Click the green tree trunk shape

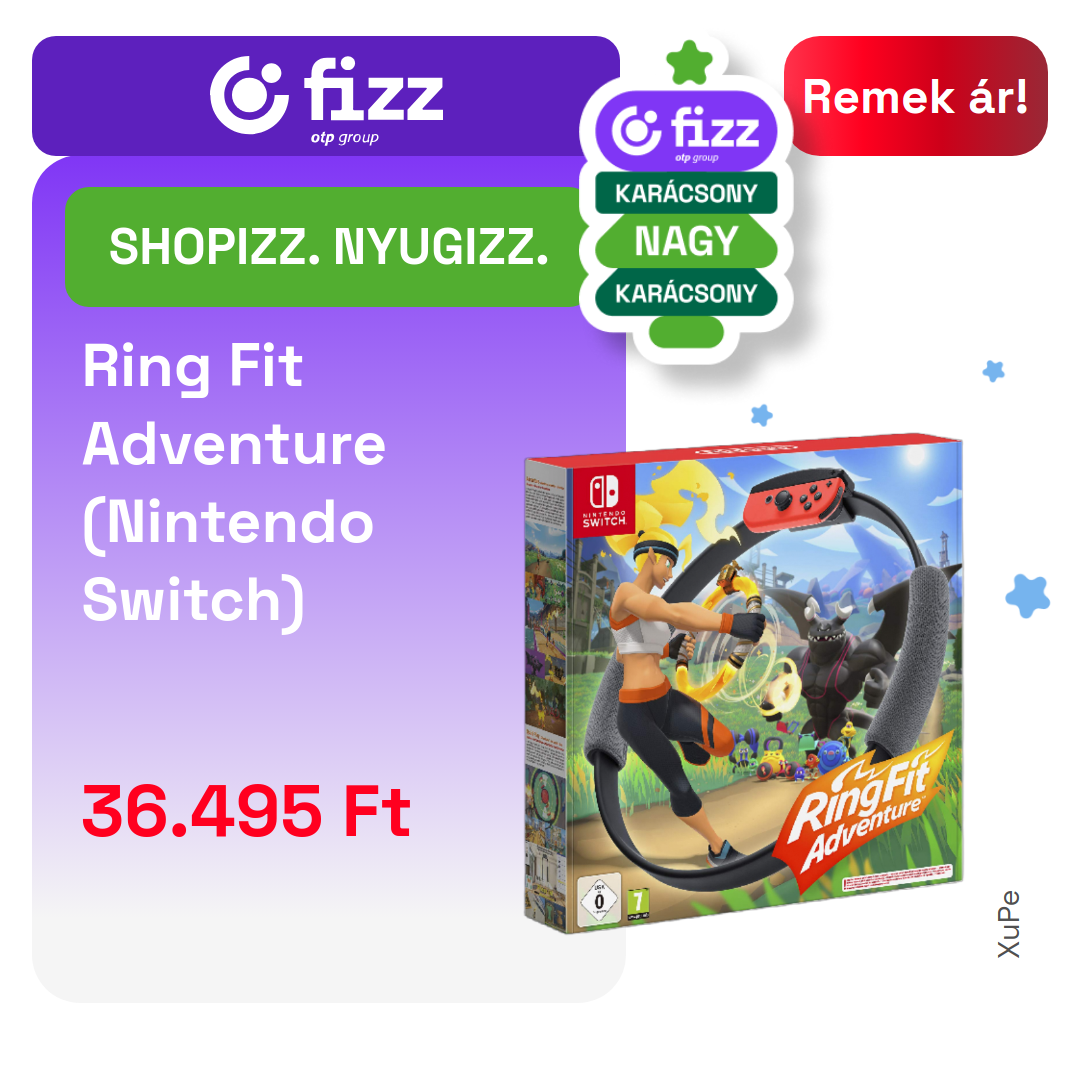coord(686,333)
